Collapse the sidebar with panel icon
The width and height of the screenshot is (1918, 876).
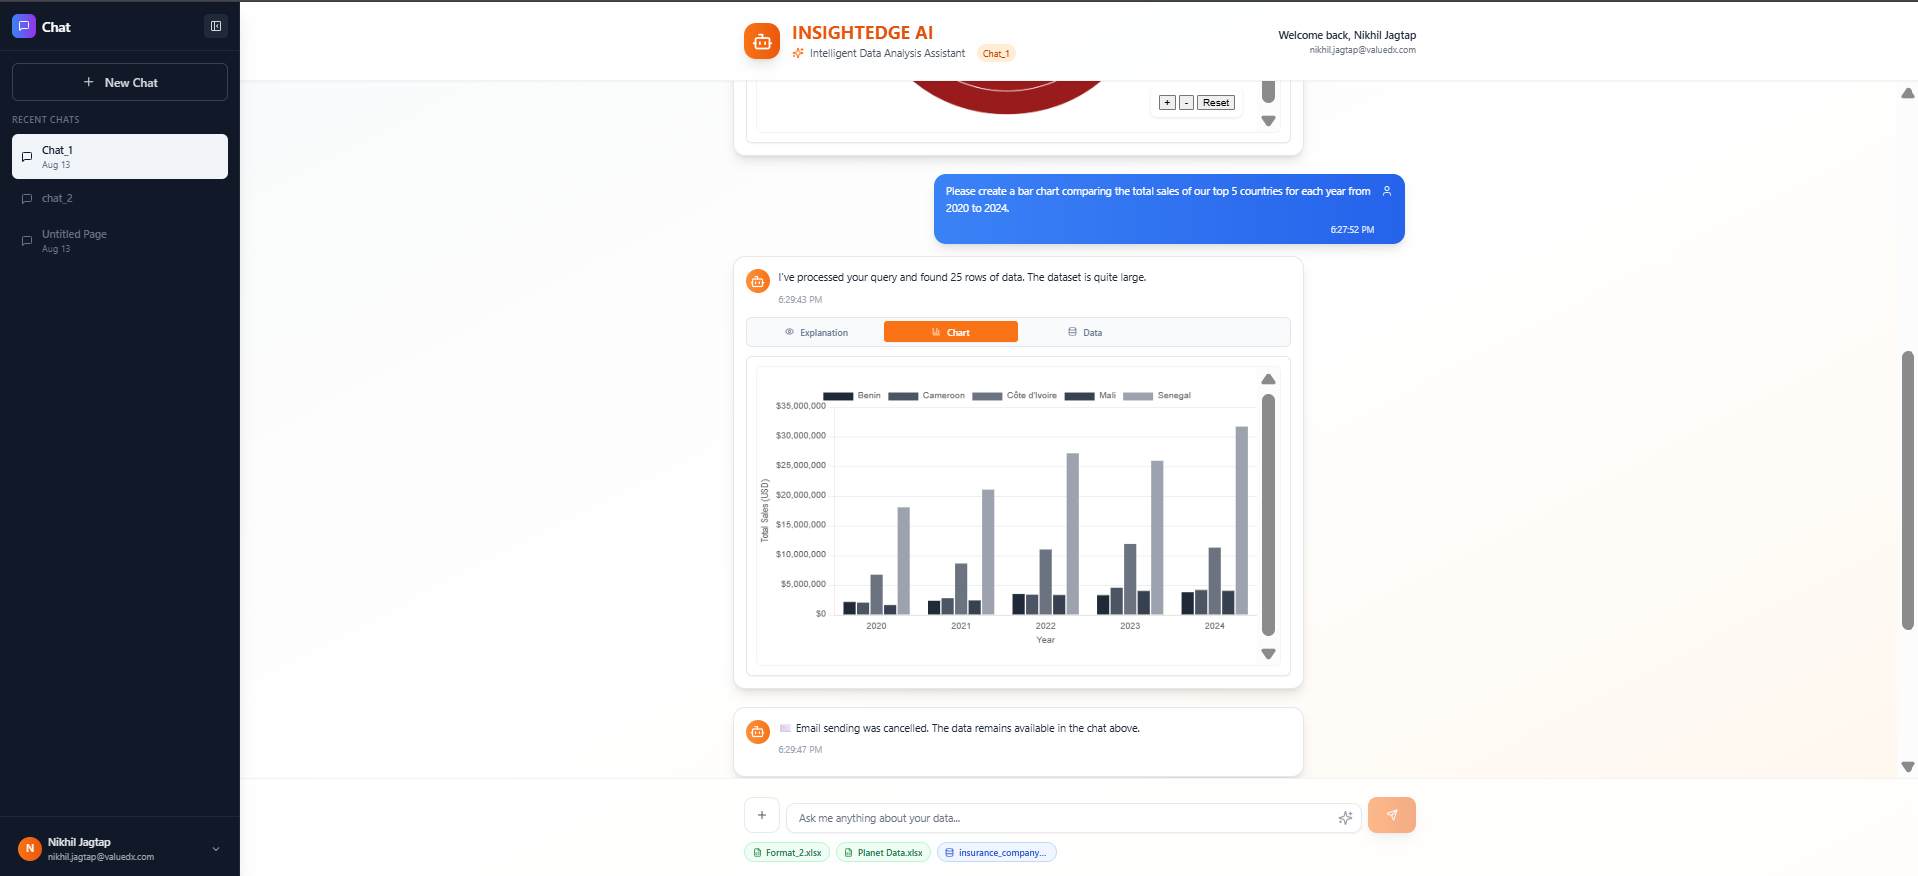[216, 26]
